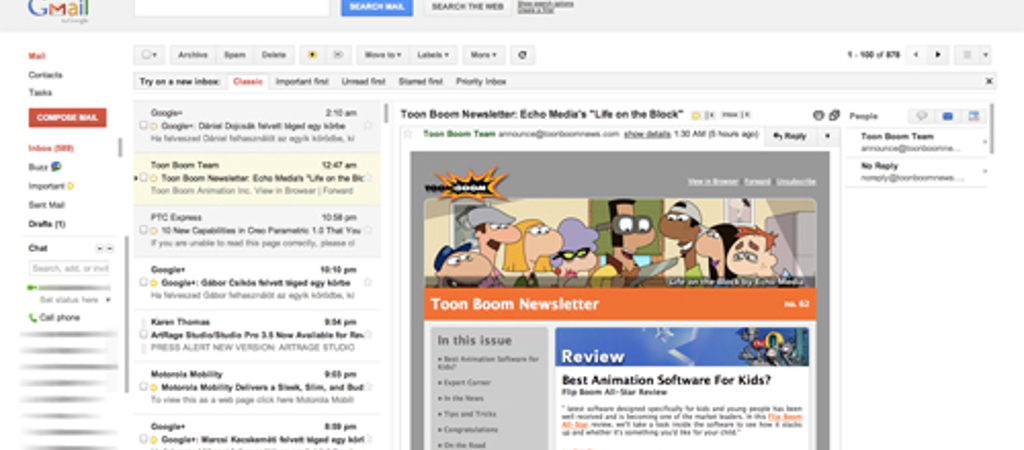Screen dimensions: 1024x450
Task: Click the print all icon
Action: 819,116
